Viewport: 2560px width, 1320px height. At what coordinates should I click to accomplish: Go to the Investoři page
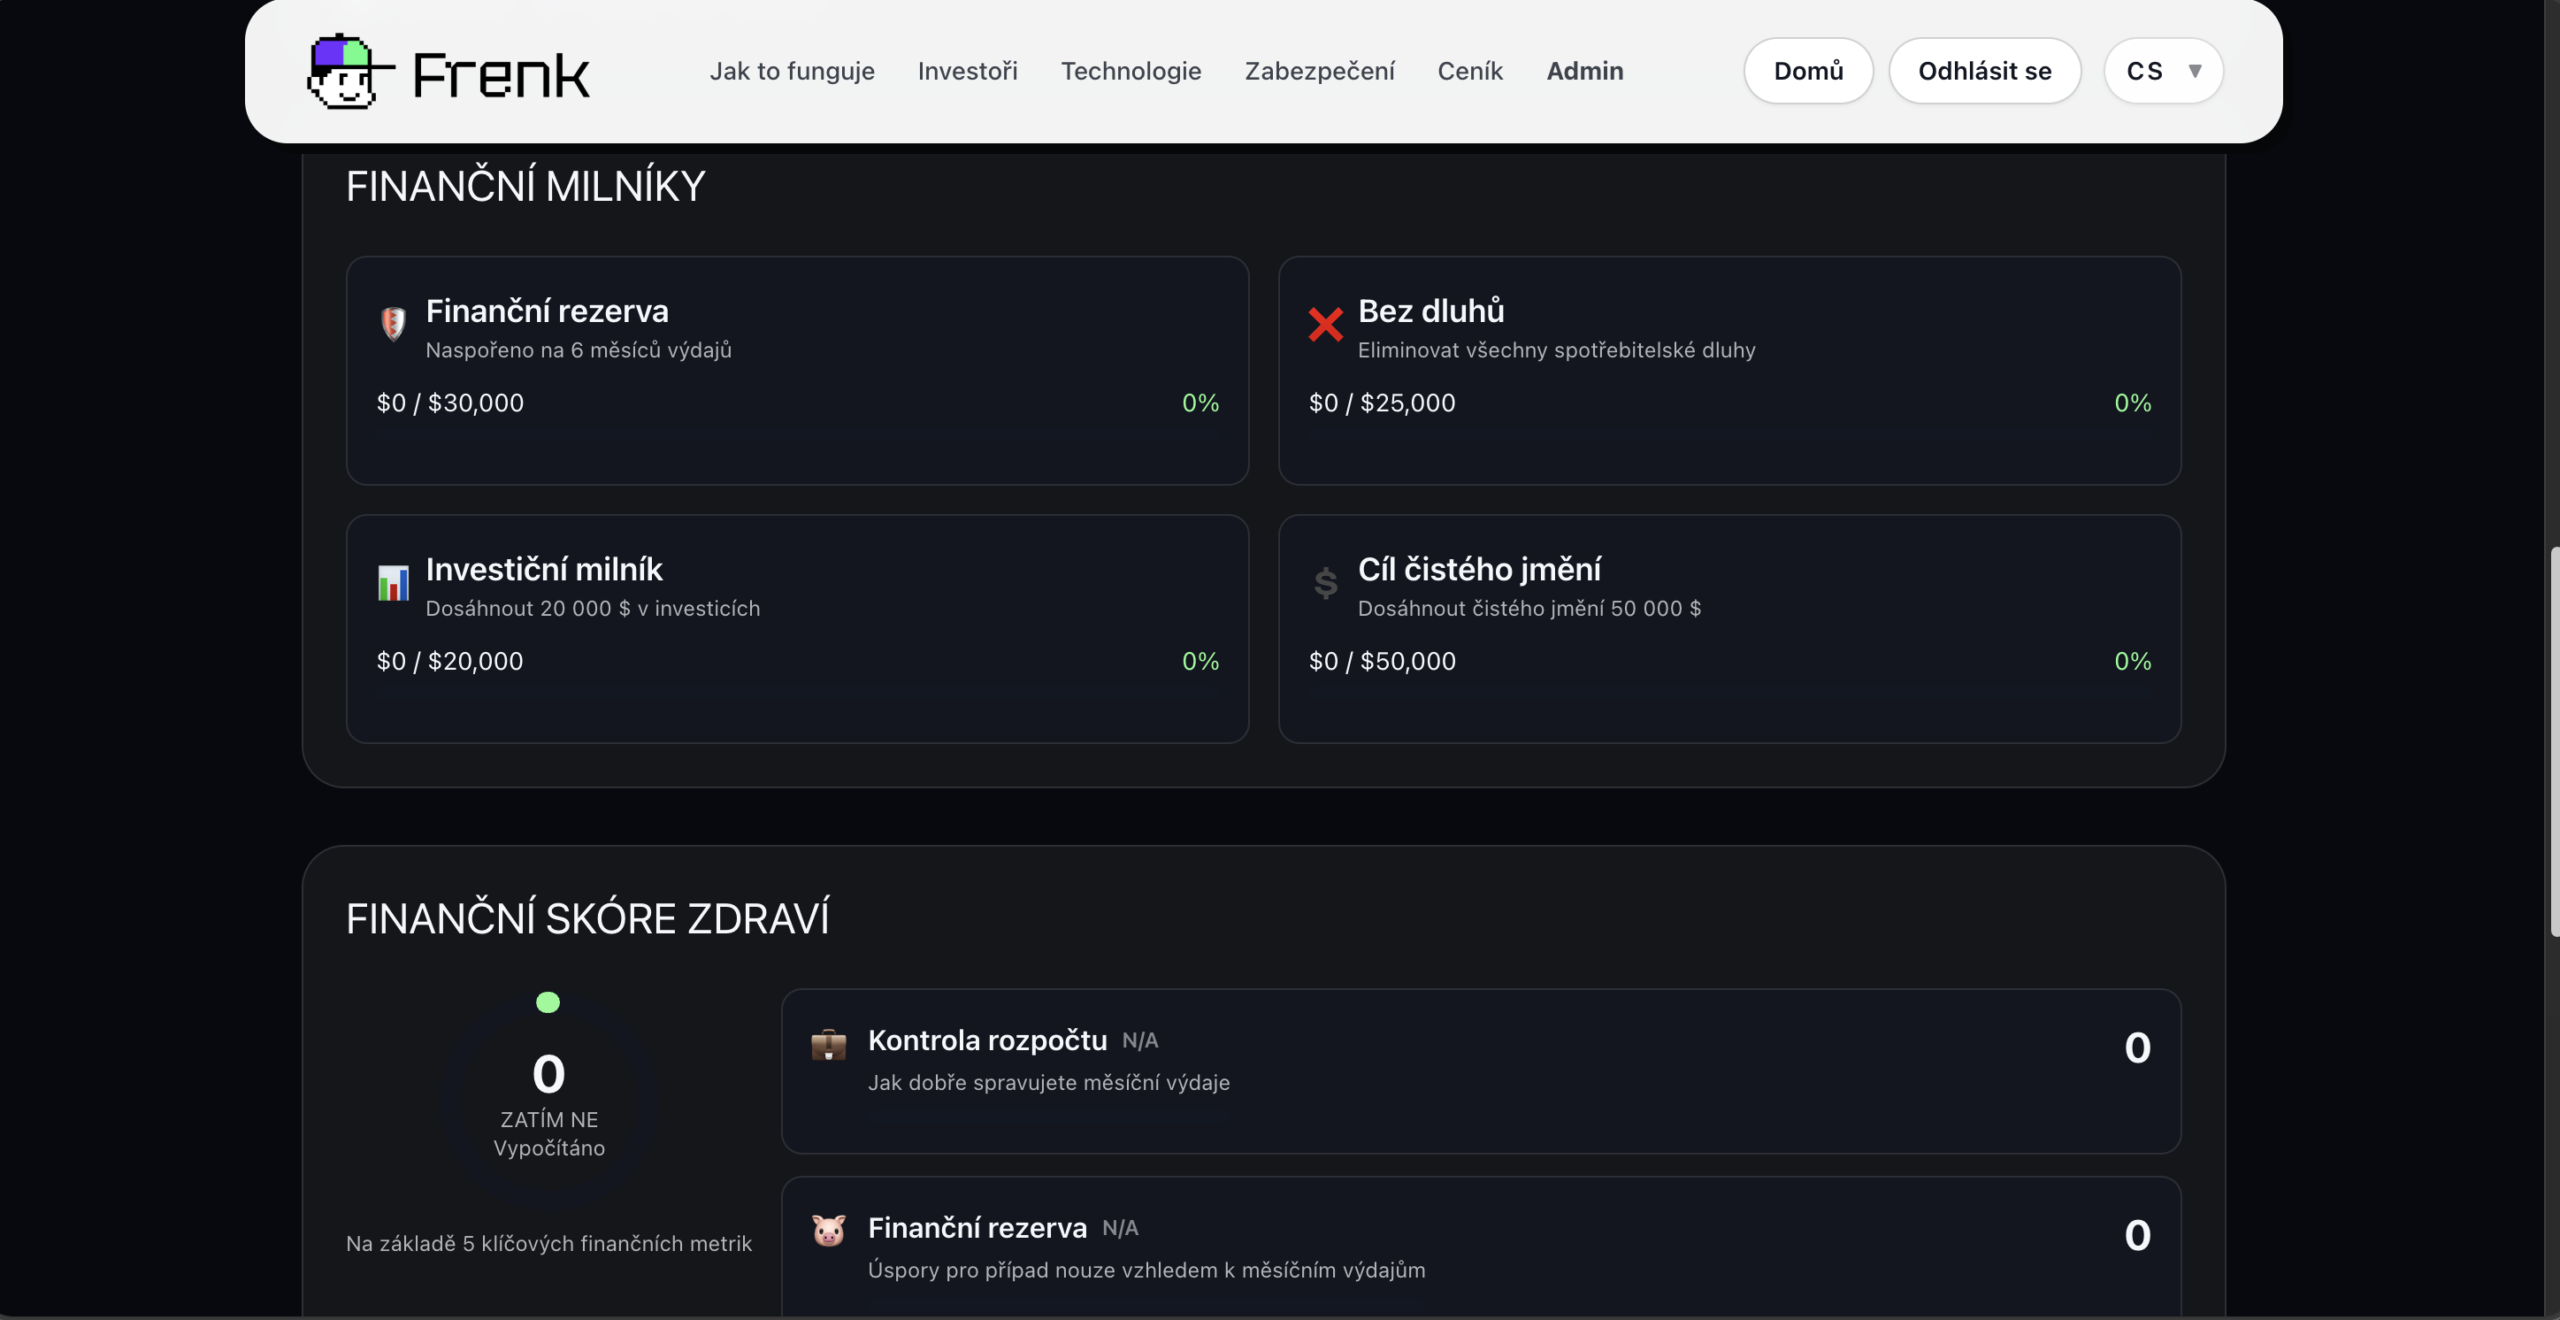[x=967, y=71]
